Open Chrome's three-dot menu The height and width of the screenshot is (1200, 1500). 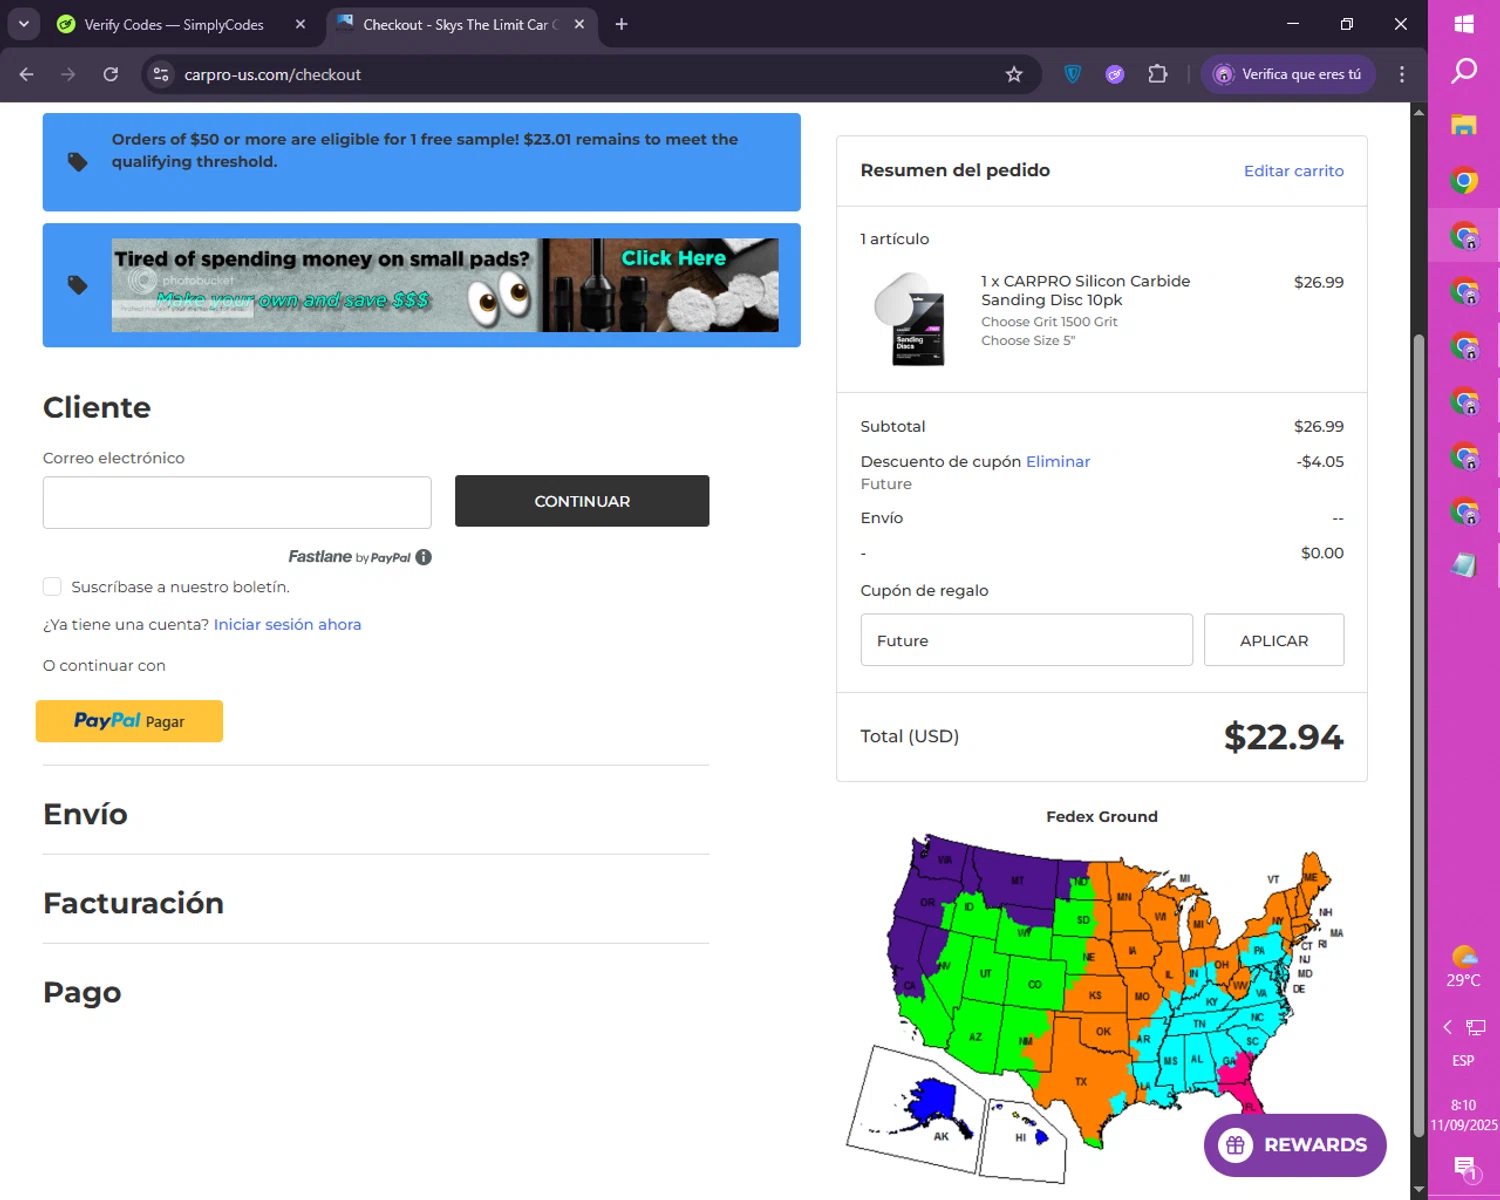coord(1402,74)
